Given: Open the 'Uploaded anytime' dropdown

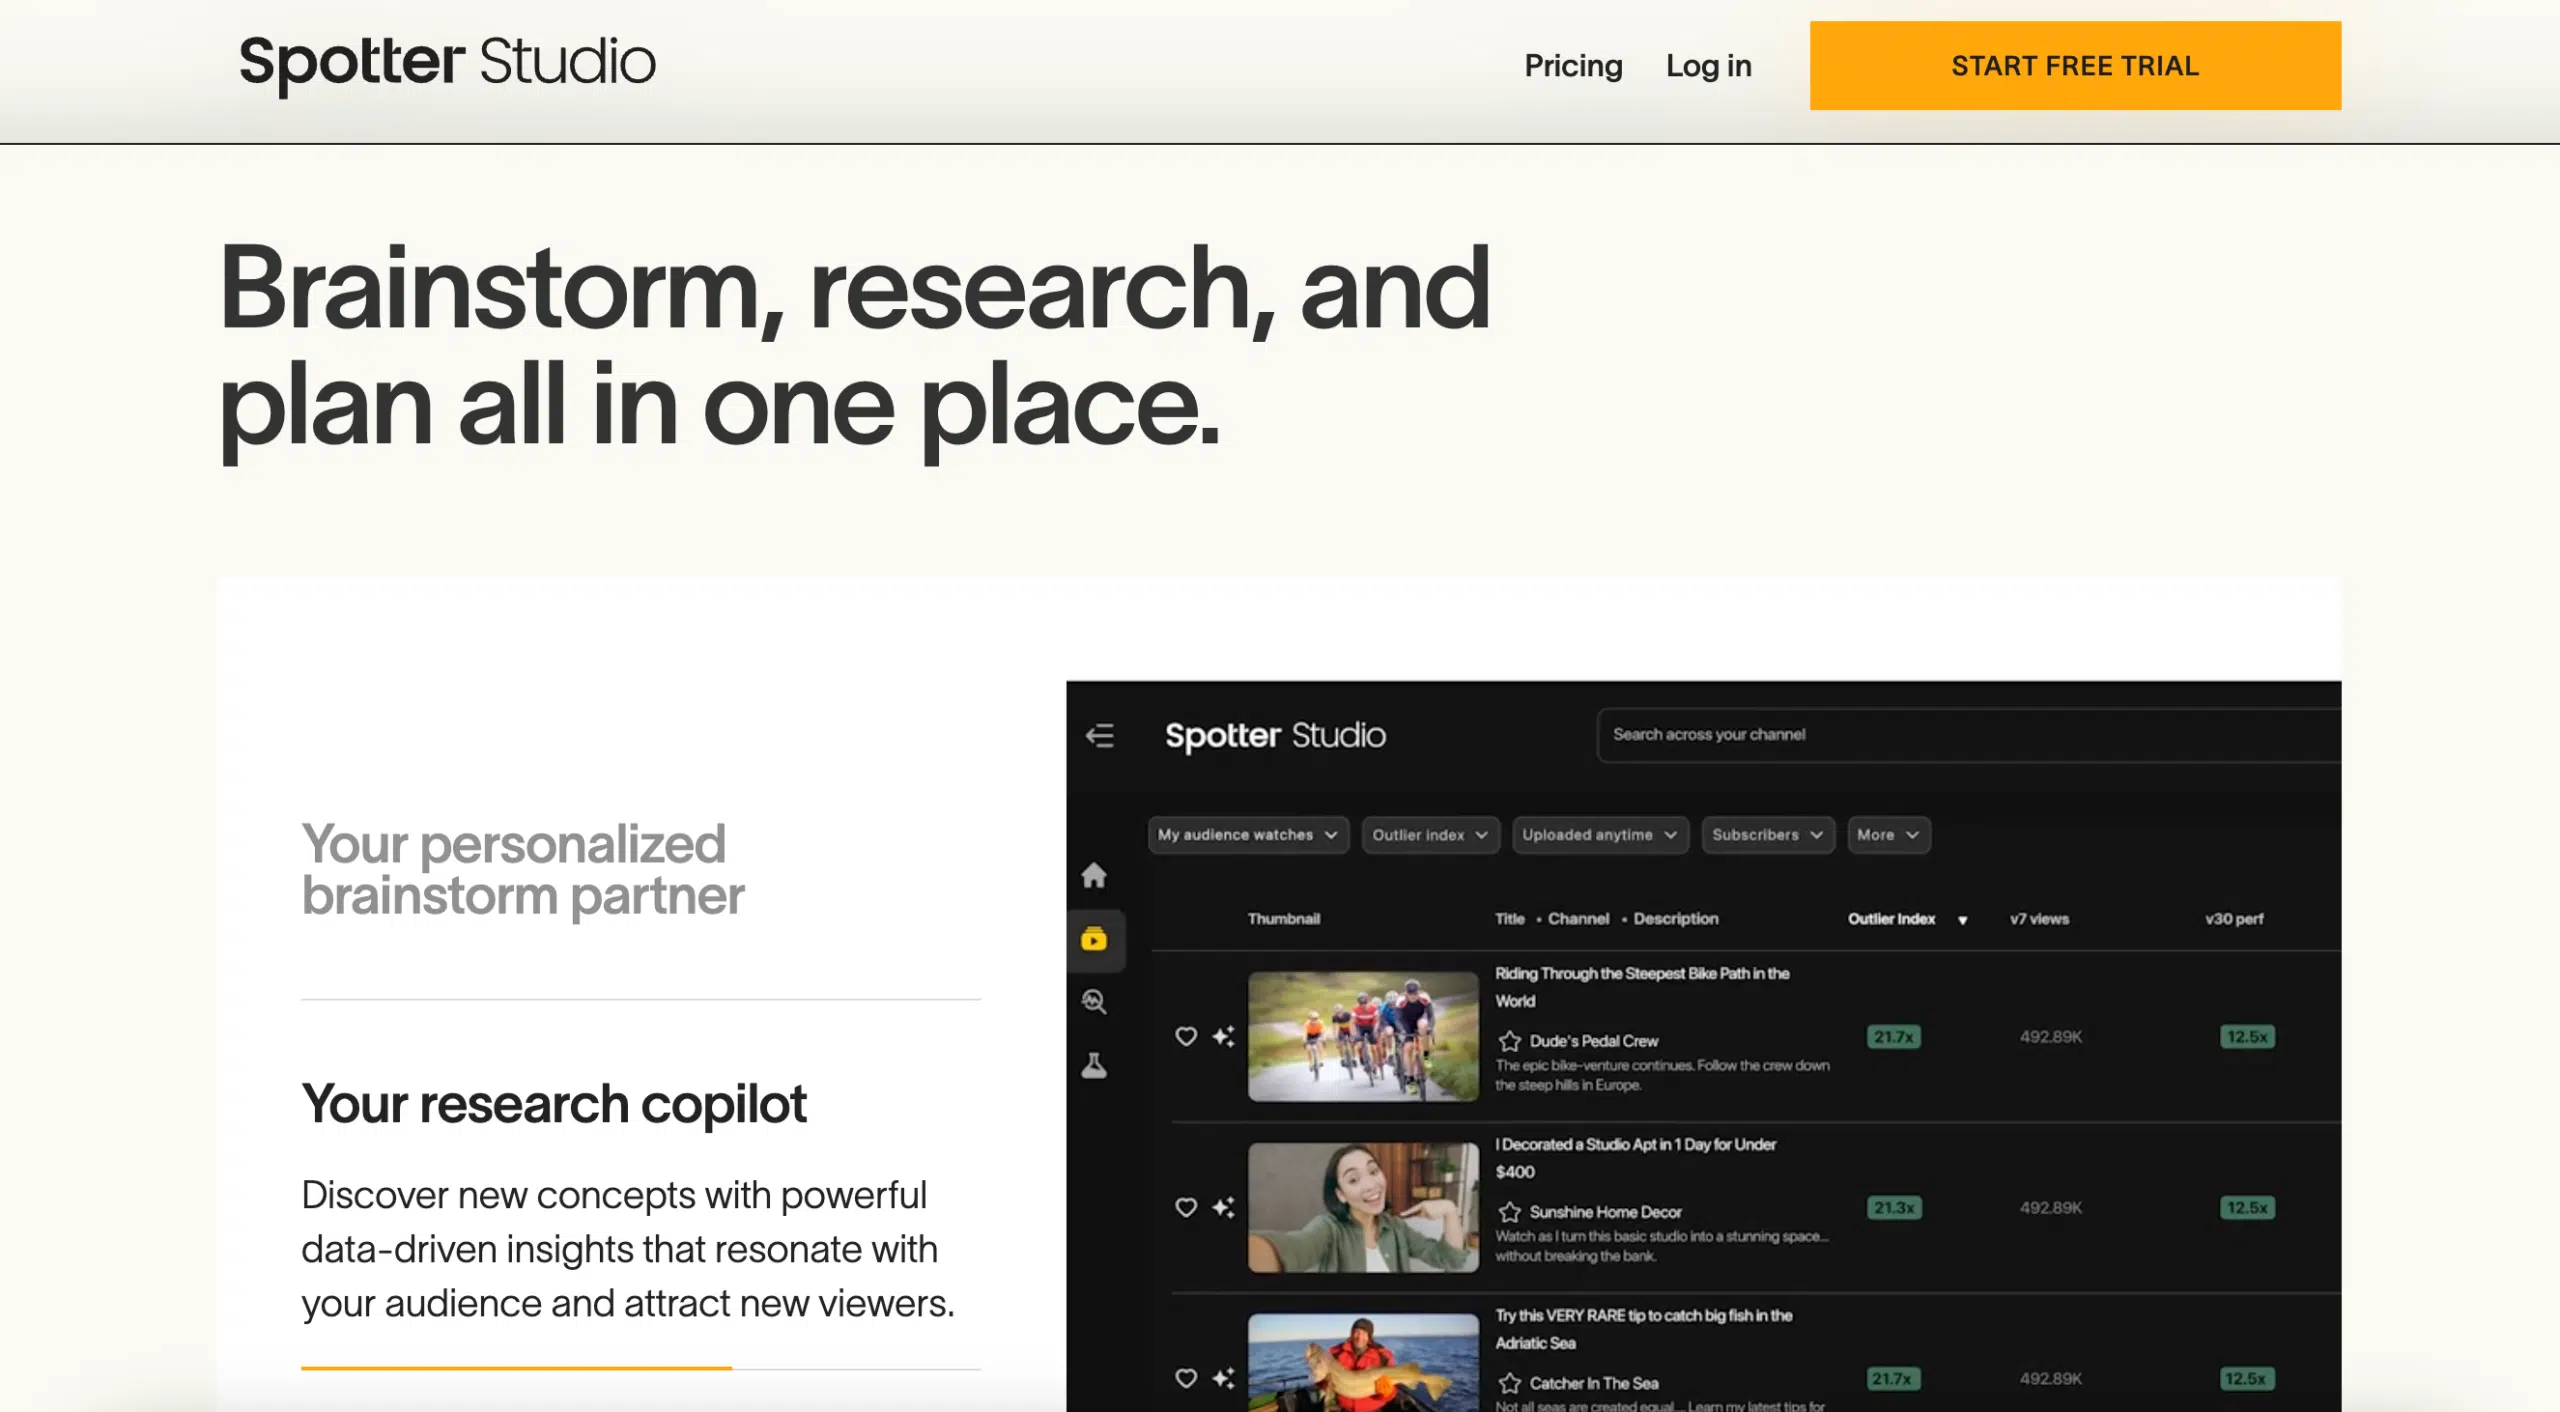Looking at the screenshot, I should 1600,835.
